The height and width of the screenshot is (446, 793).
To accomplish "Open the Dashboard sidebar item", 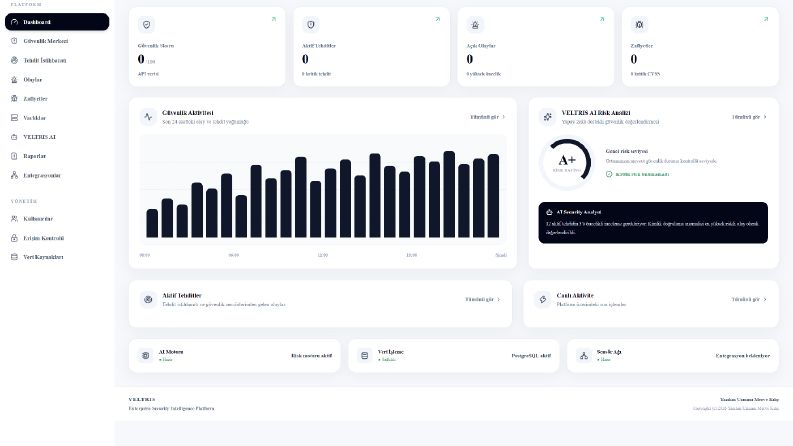I will [x=57, y=22].
